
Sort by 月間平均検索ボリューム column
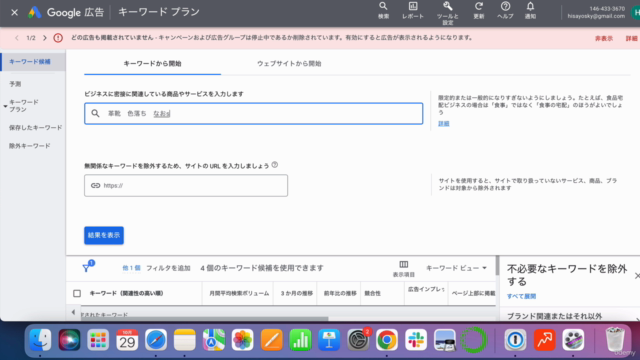click(239, 293)
